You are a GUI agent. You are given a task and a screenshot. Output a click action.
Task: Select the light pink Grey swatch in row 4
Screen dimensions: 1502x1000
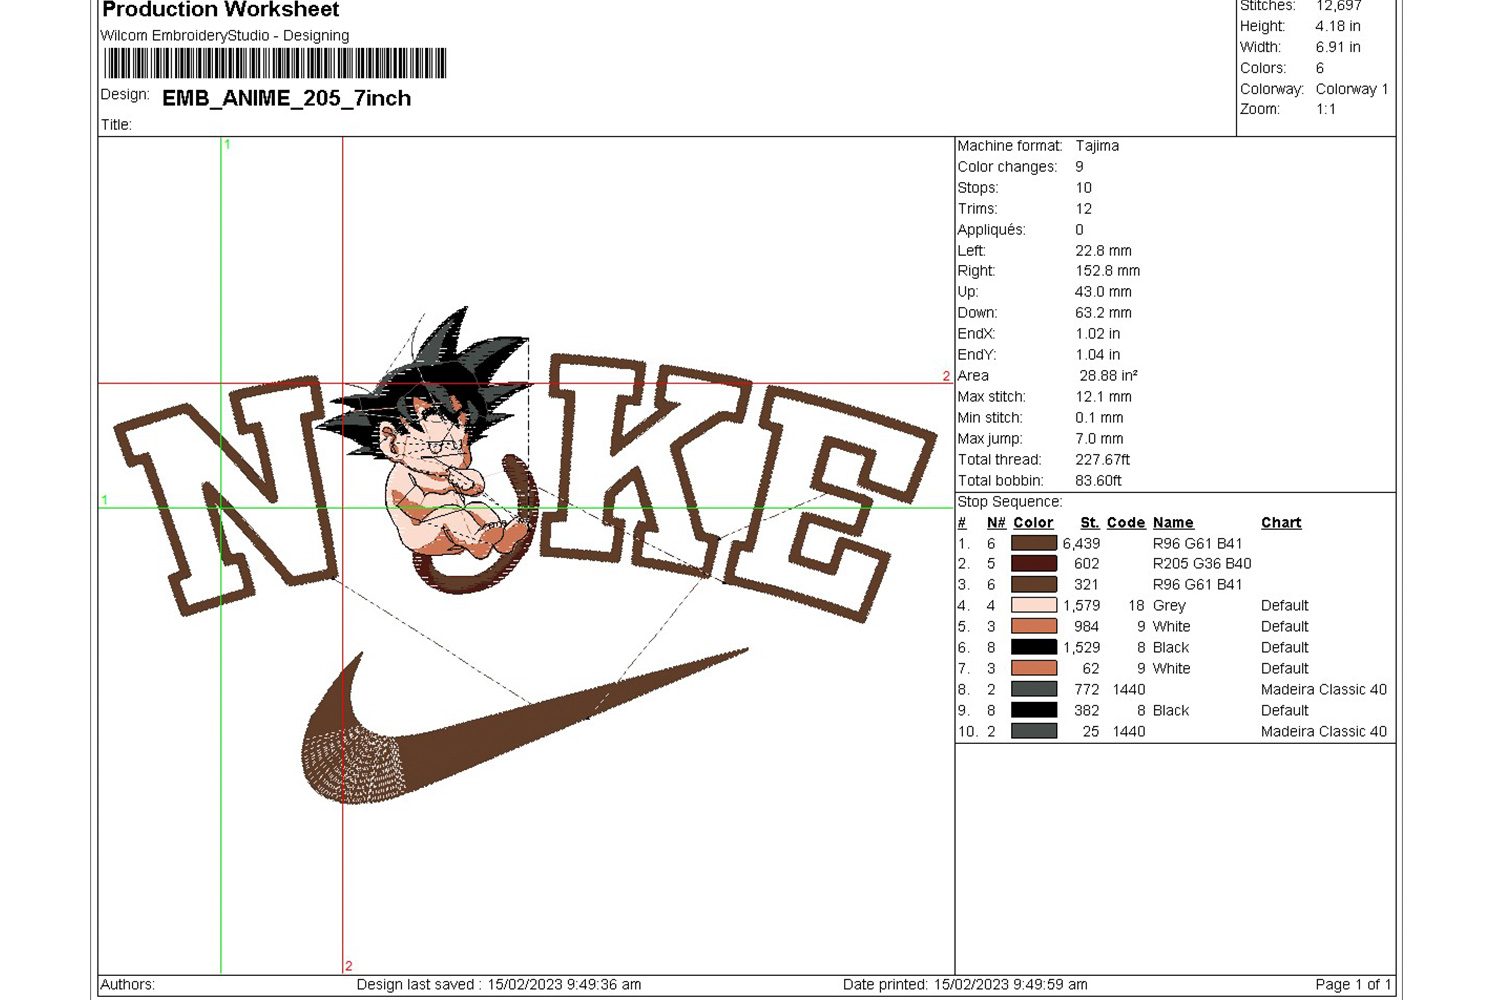(1034, 605)
